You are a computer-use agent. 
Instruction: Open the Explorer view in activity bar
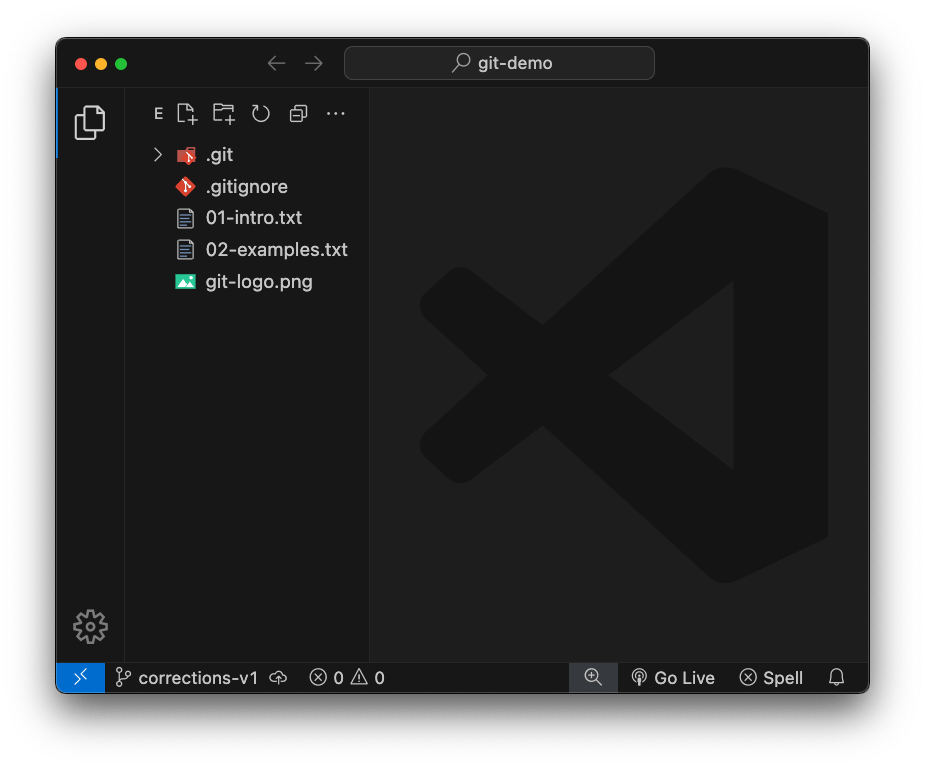click(x=90, y=123)
